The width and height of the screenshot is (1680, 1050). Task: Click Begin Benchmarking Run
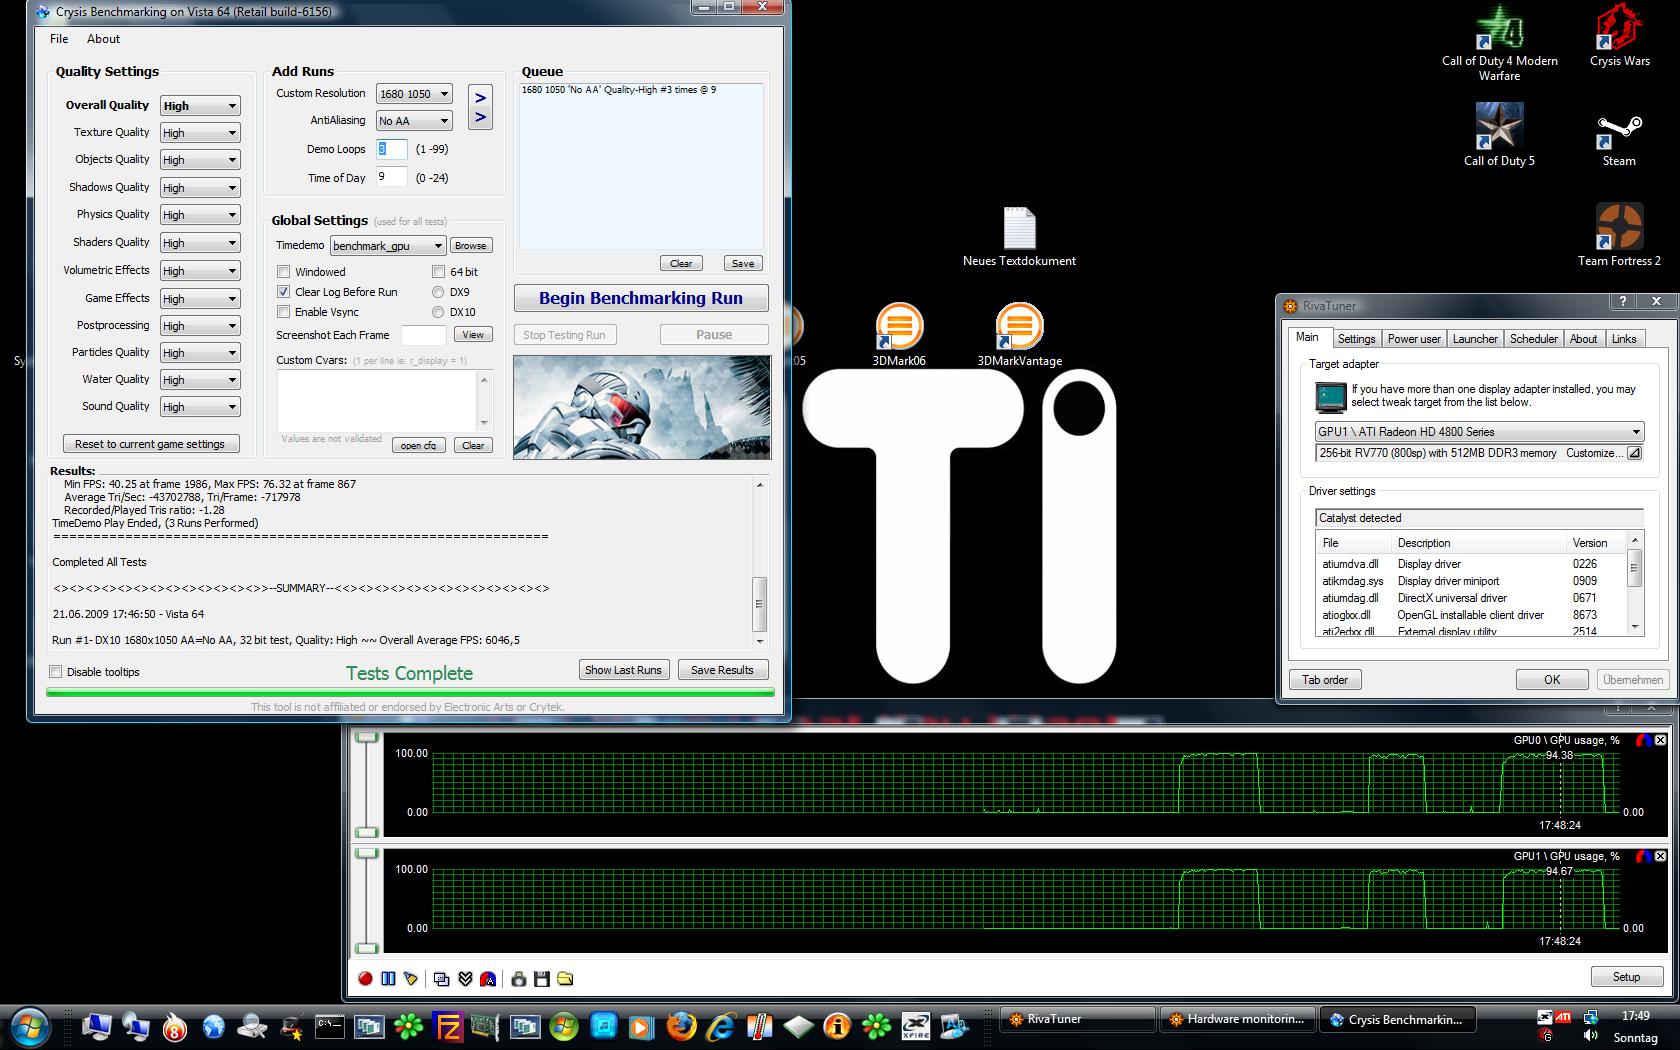(x=641, y=298)
